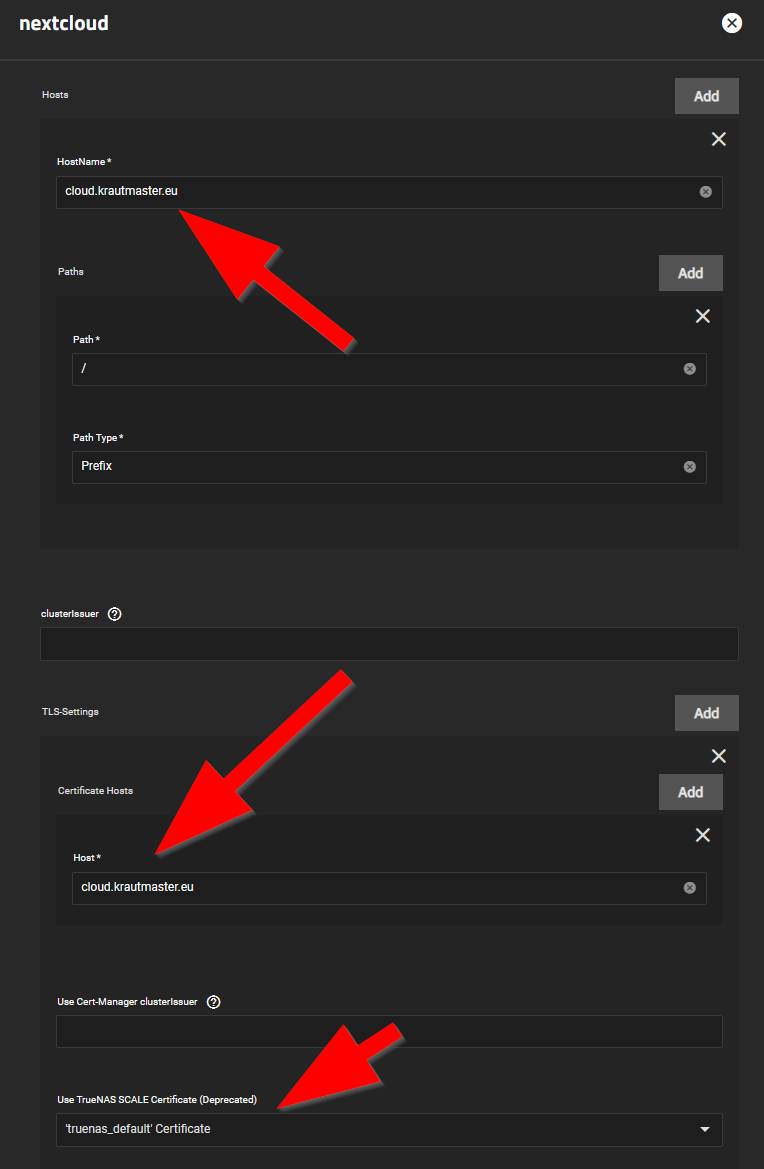Viewport: 764px width, 1169px height.
Task: Click the HostName label
Action: click(x=84, y=161)
